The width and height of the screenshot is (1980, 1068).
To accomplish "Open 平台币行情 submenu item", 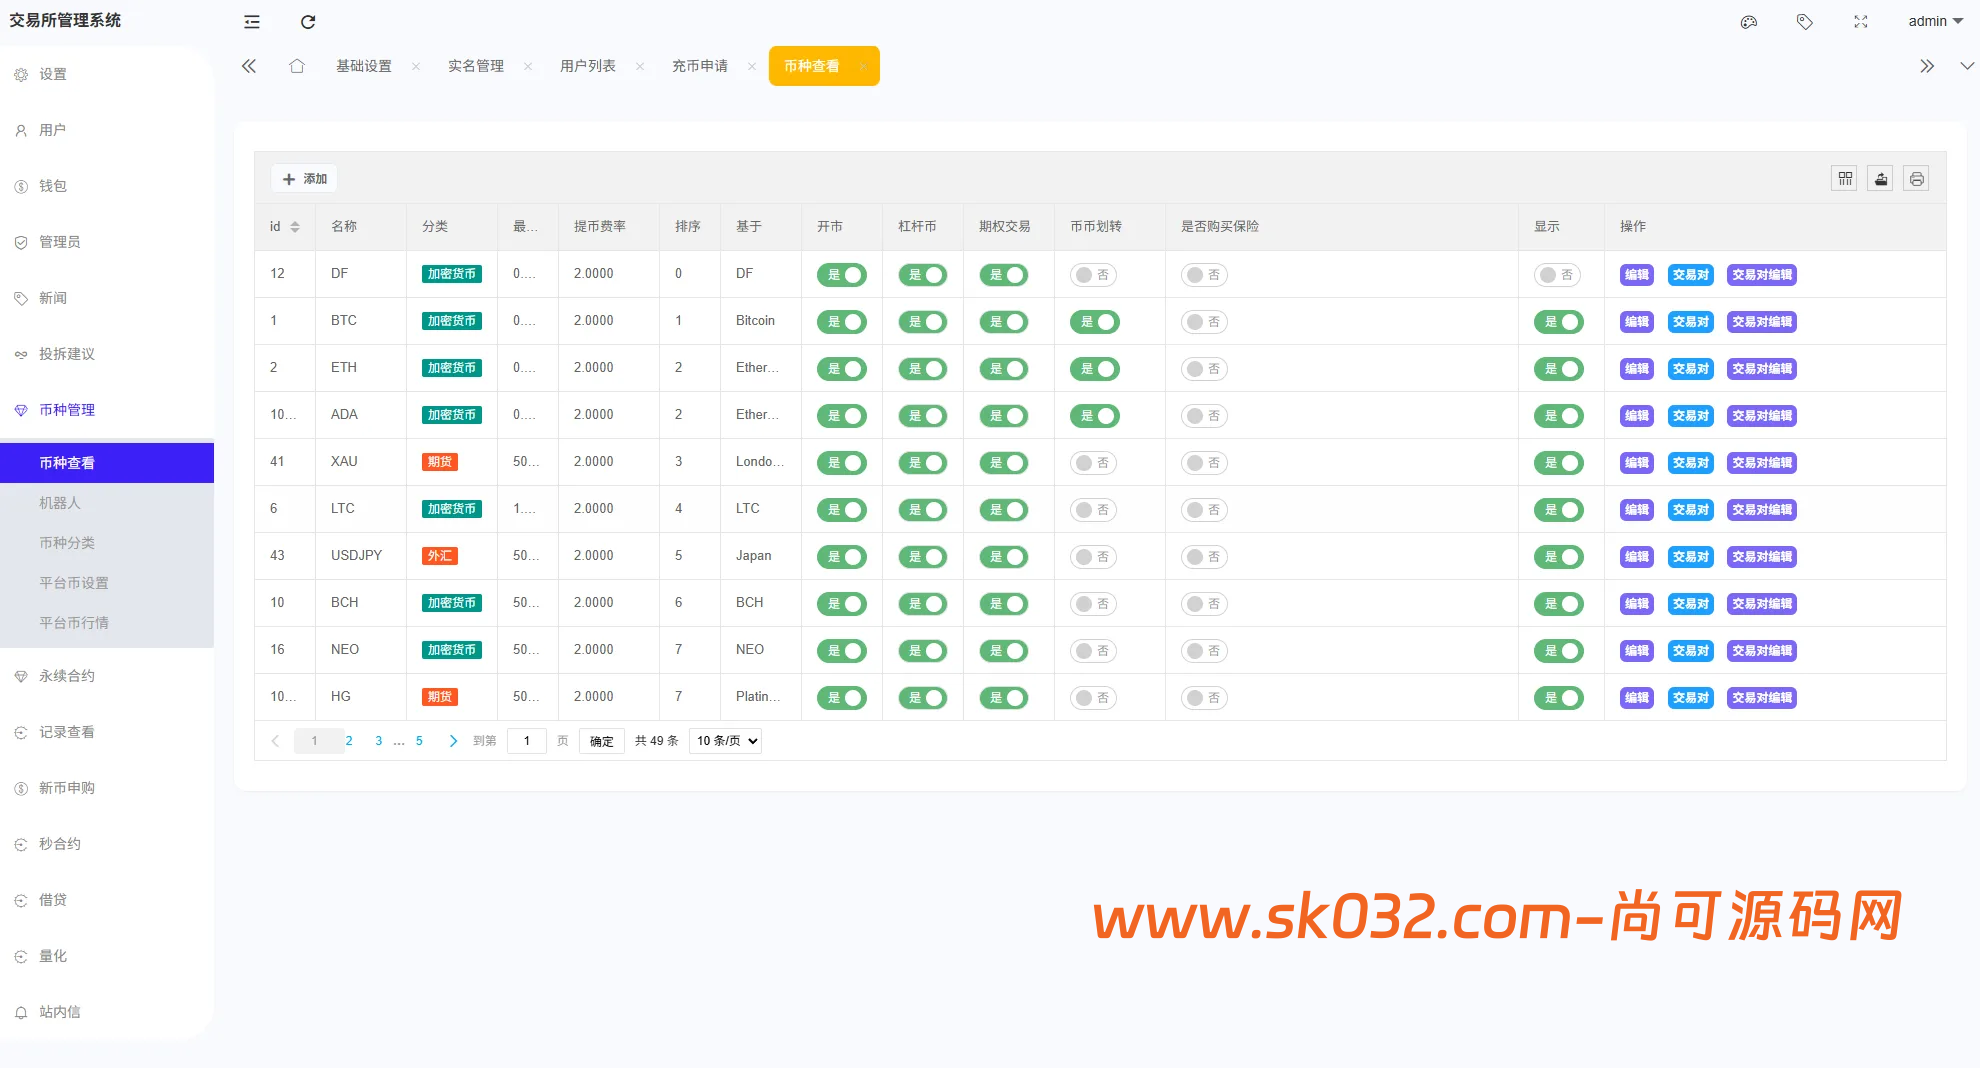I will (107, 623).
